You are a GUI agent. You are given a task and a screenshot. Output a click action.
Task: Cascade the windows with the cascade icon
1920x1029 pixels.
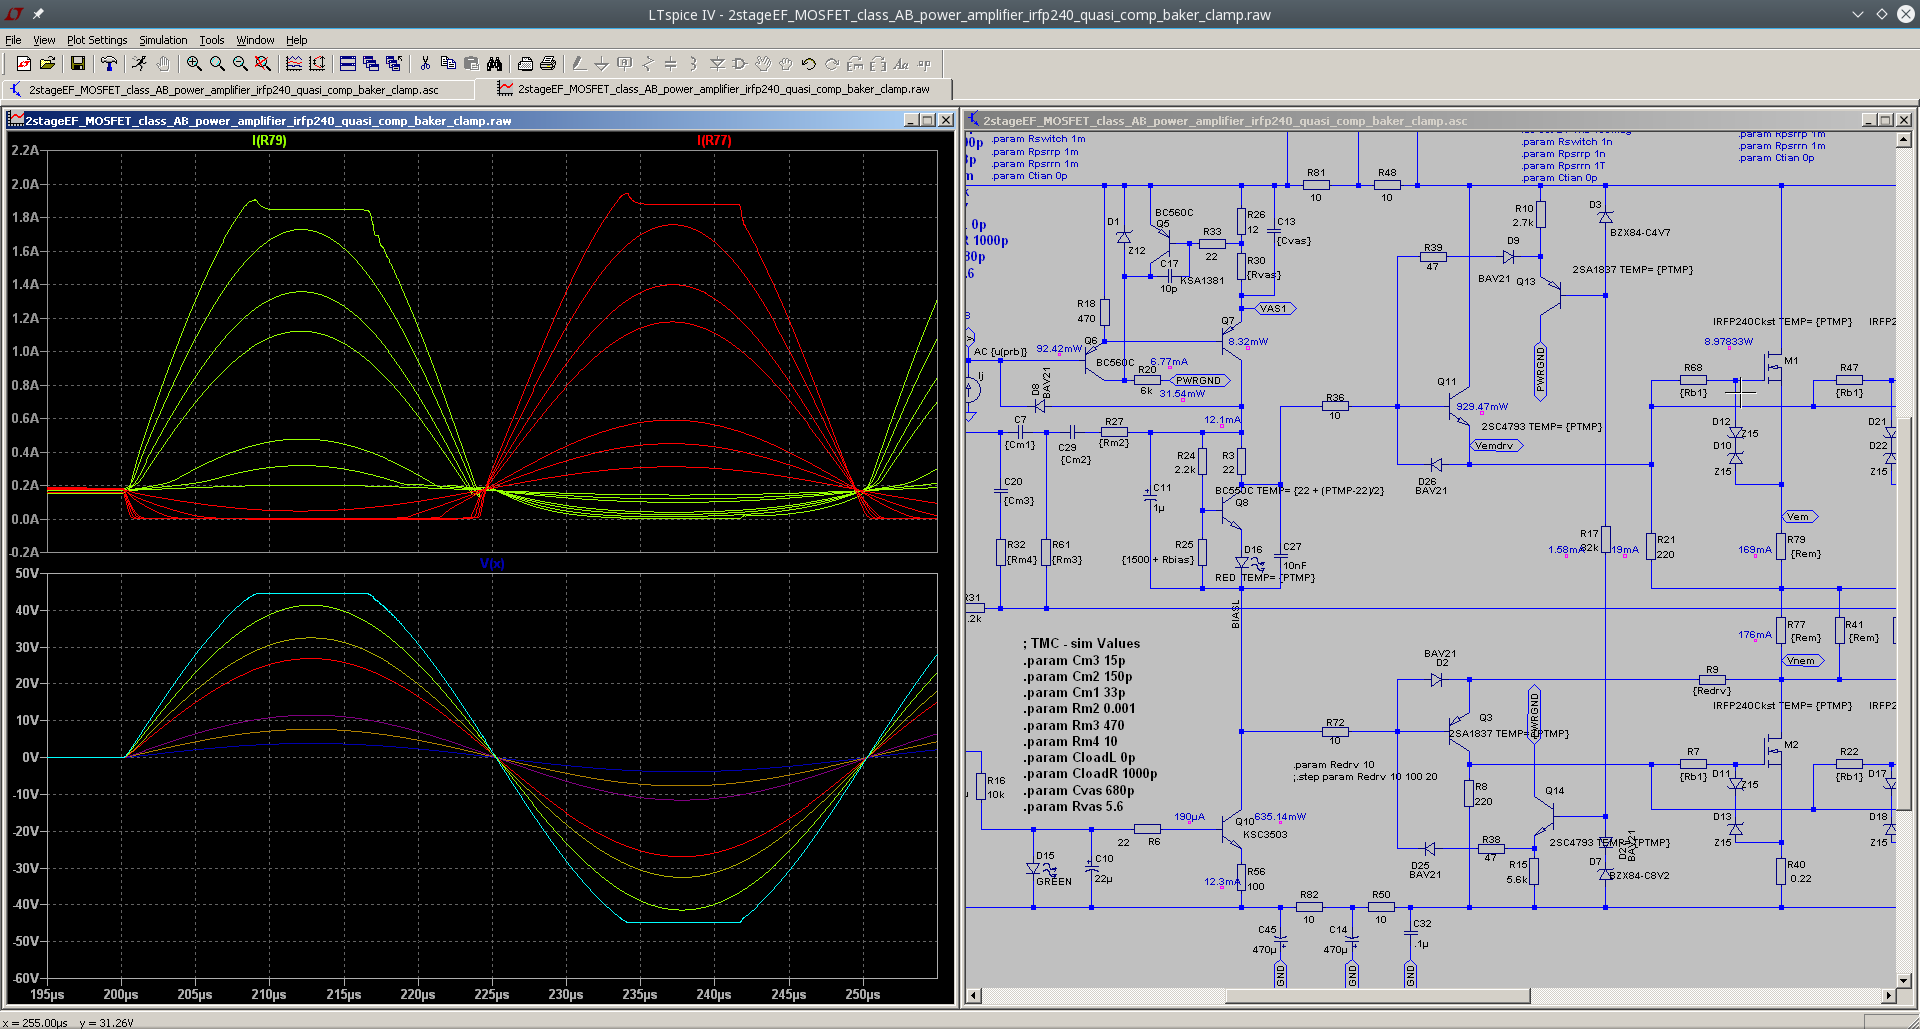click(371, 64)
